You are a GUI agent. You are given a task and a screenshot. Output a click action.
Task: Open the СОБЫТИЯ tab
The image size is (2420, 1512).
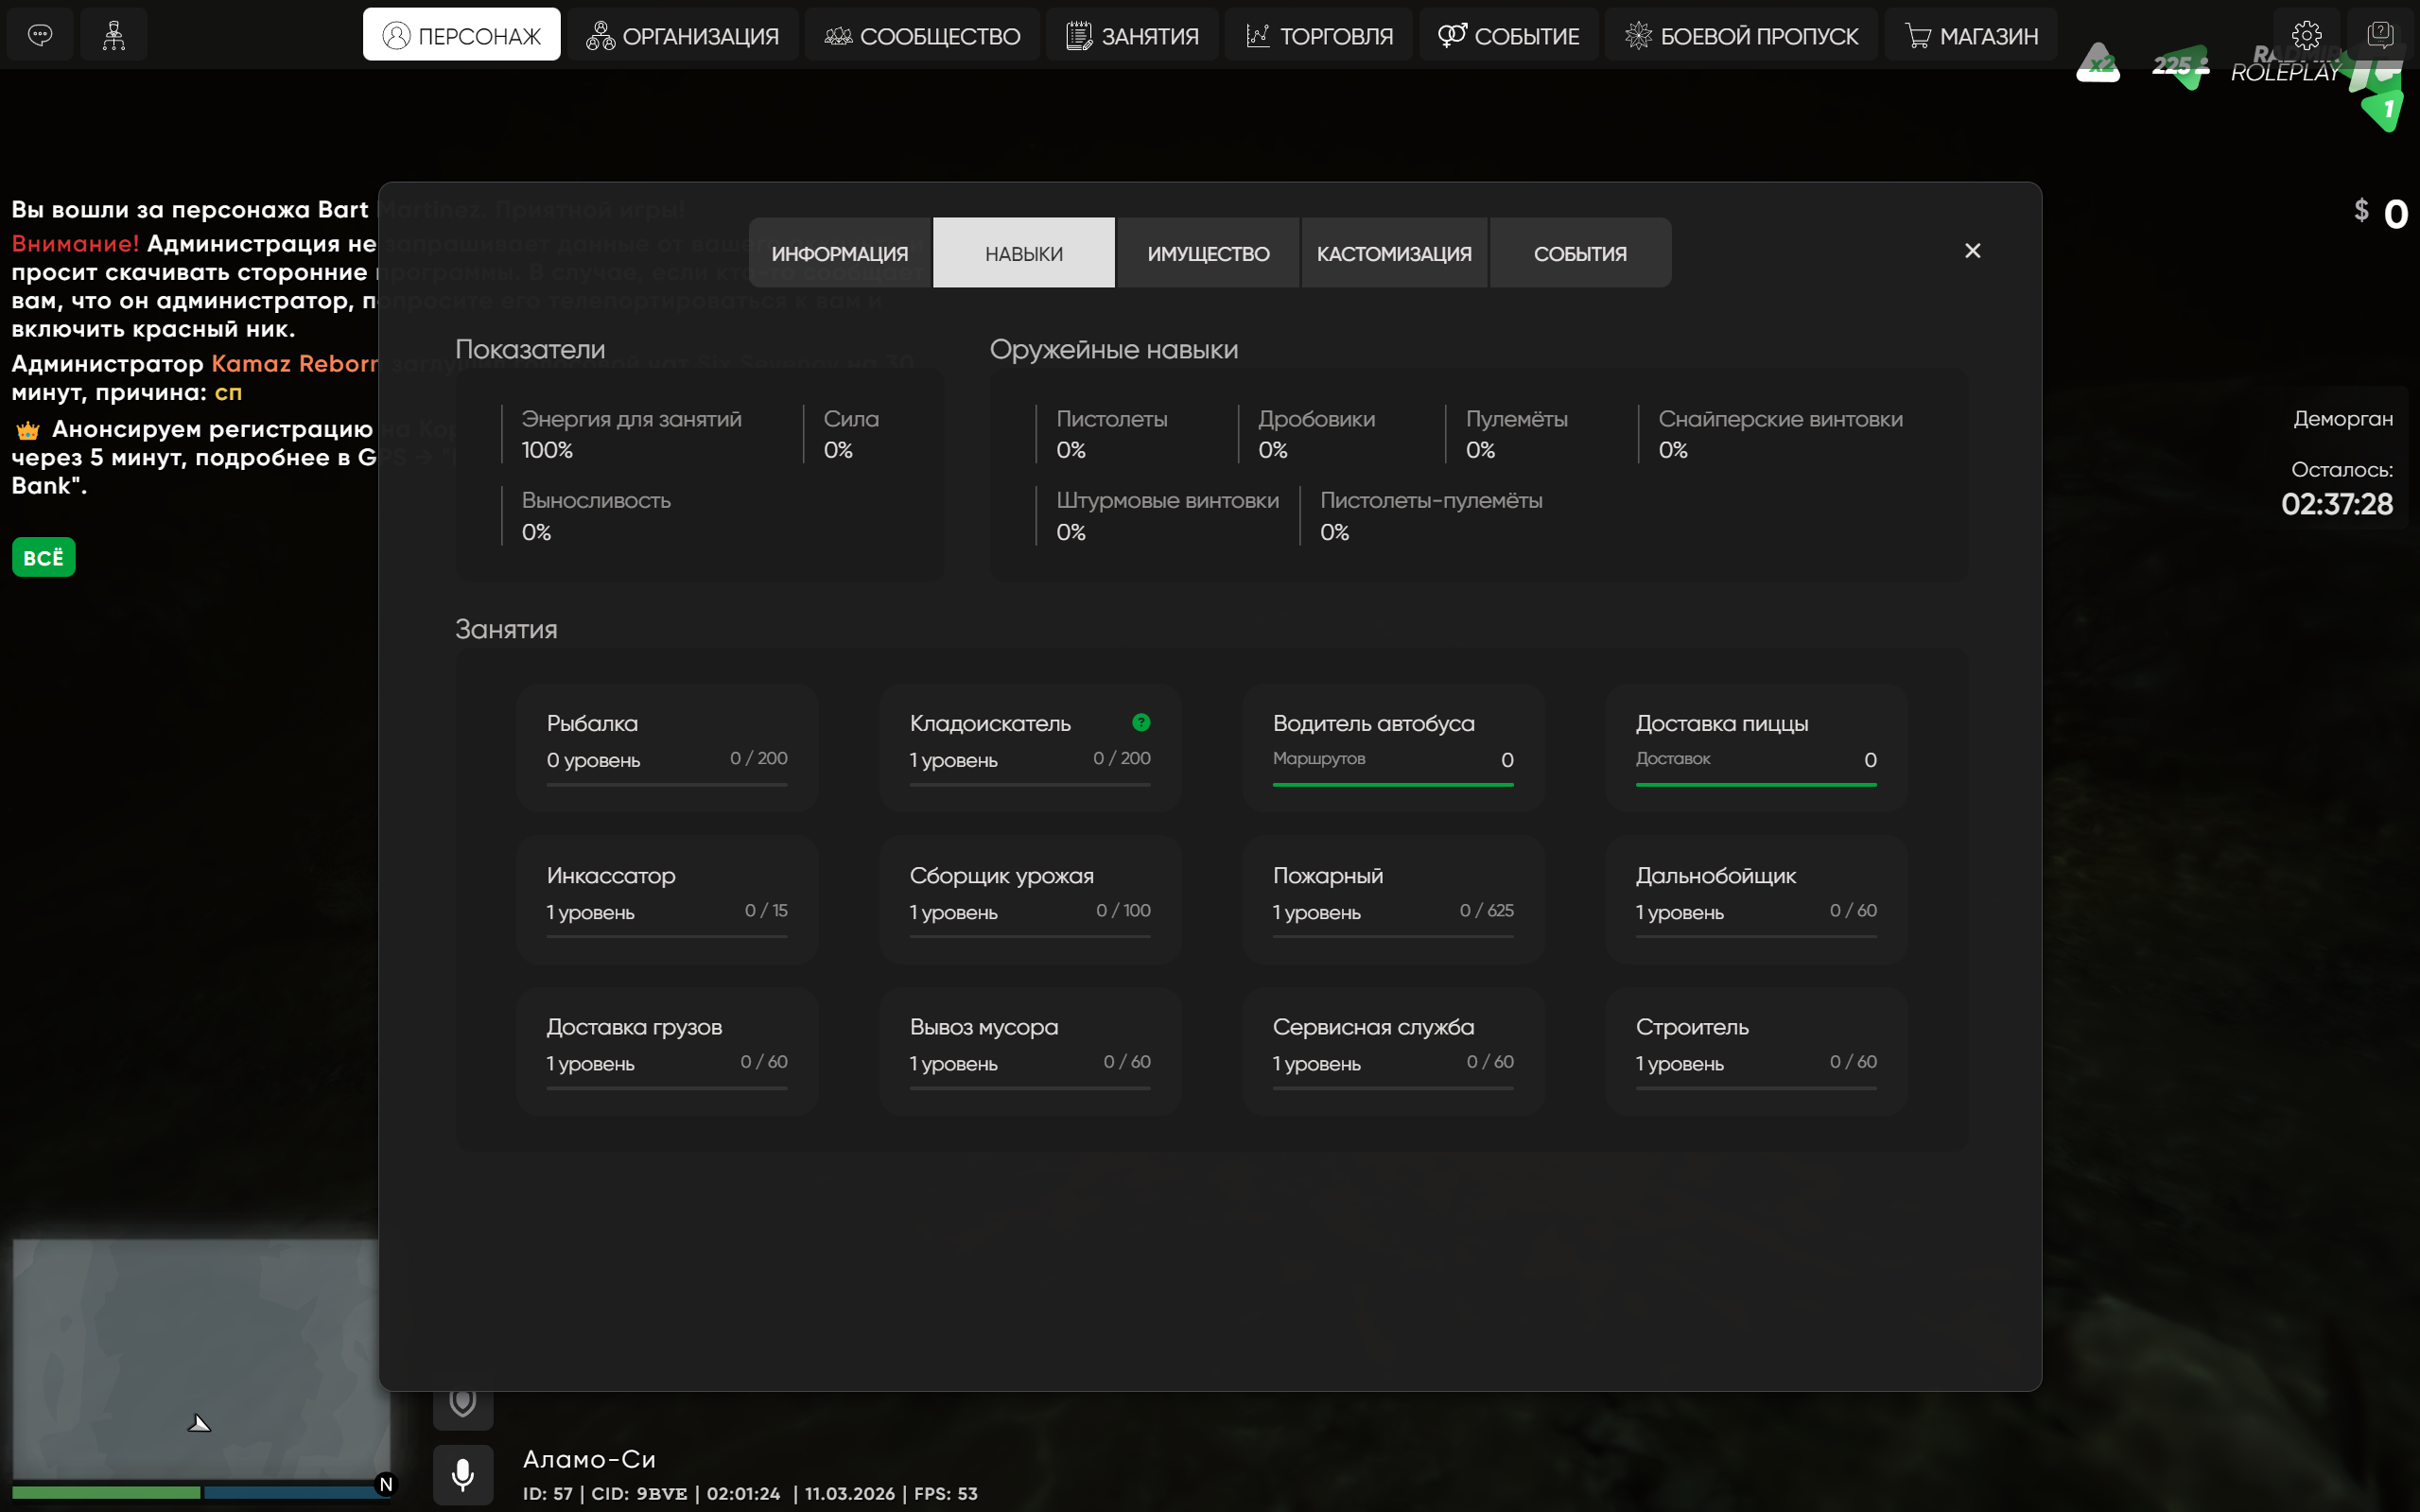1580,254
